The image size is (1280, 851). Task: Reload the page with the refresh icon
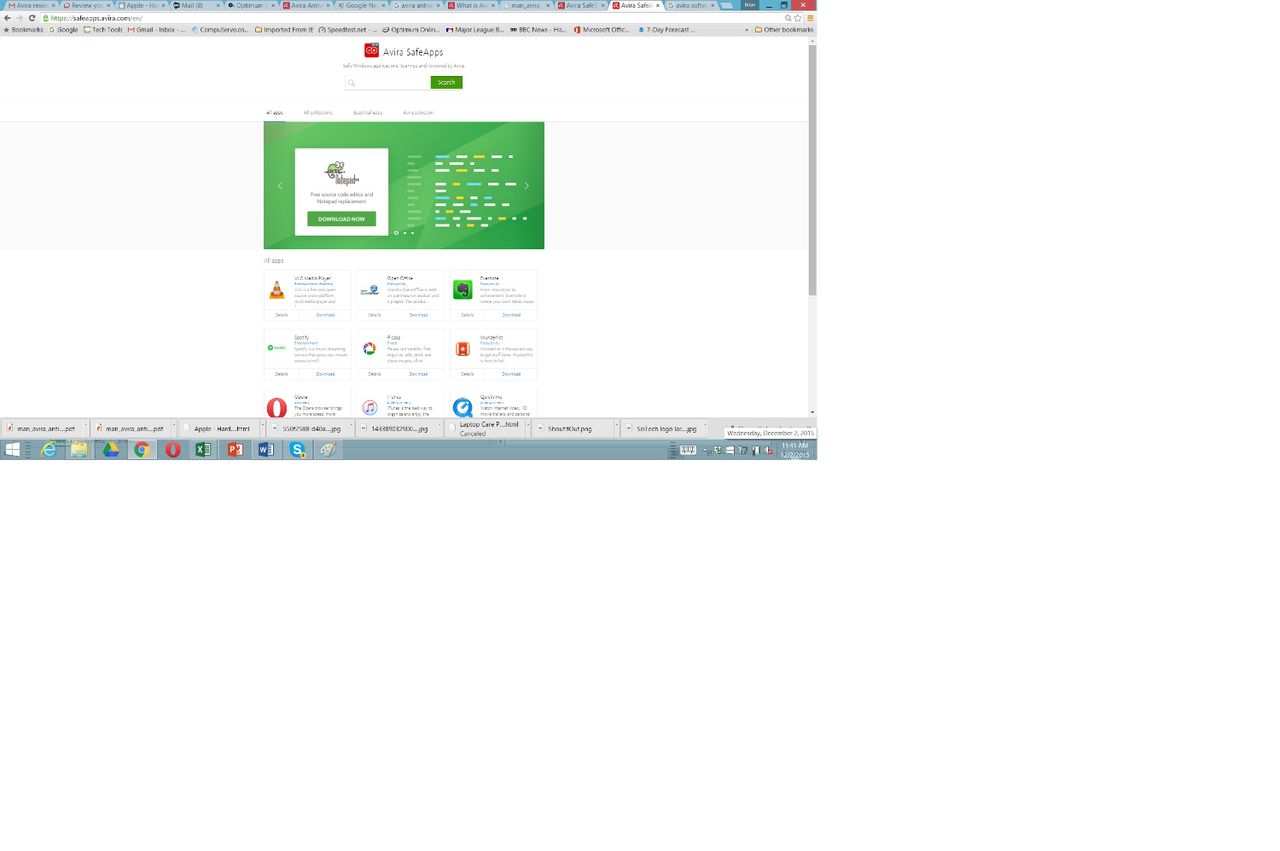point(32,18)
